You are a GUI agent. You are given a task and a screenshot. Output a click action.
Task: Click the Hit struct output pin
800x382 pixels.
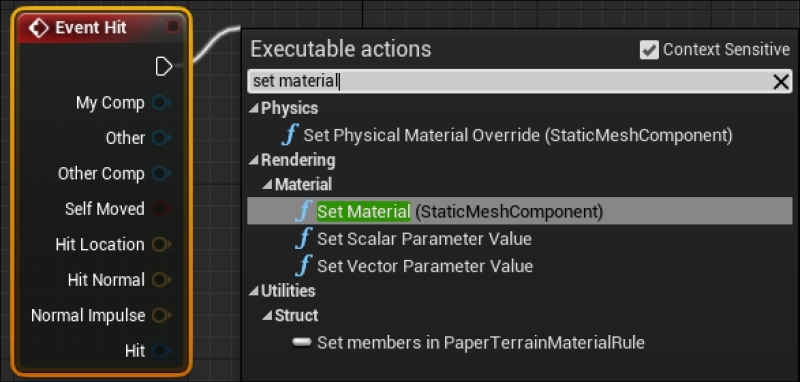(161, 351)
